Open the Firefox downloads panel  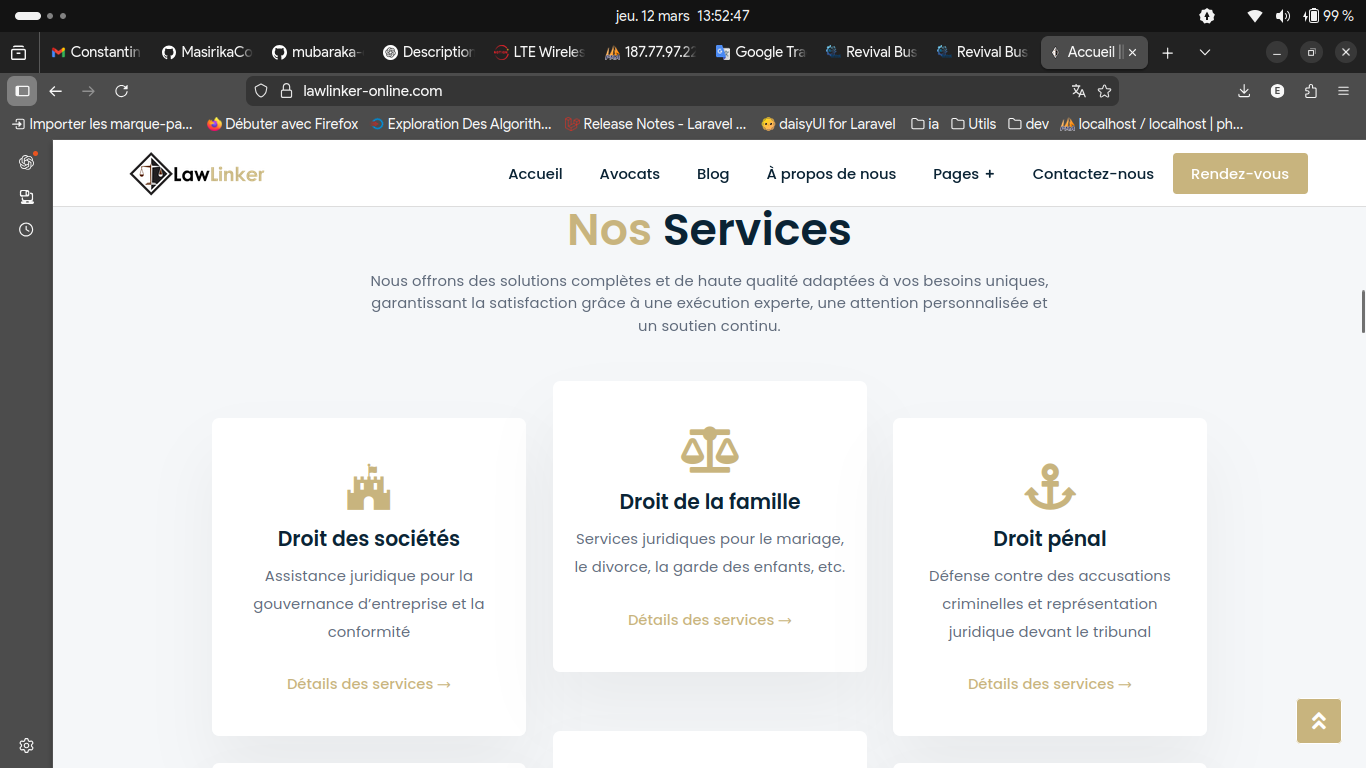click(x=1244, y=91)
